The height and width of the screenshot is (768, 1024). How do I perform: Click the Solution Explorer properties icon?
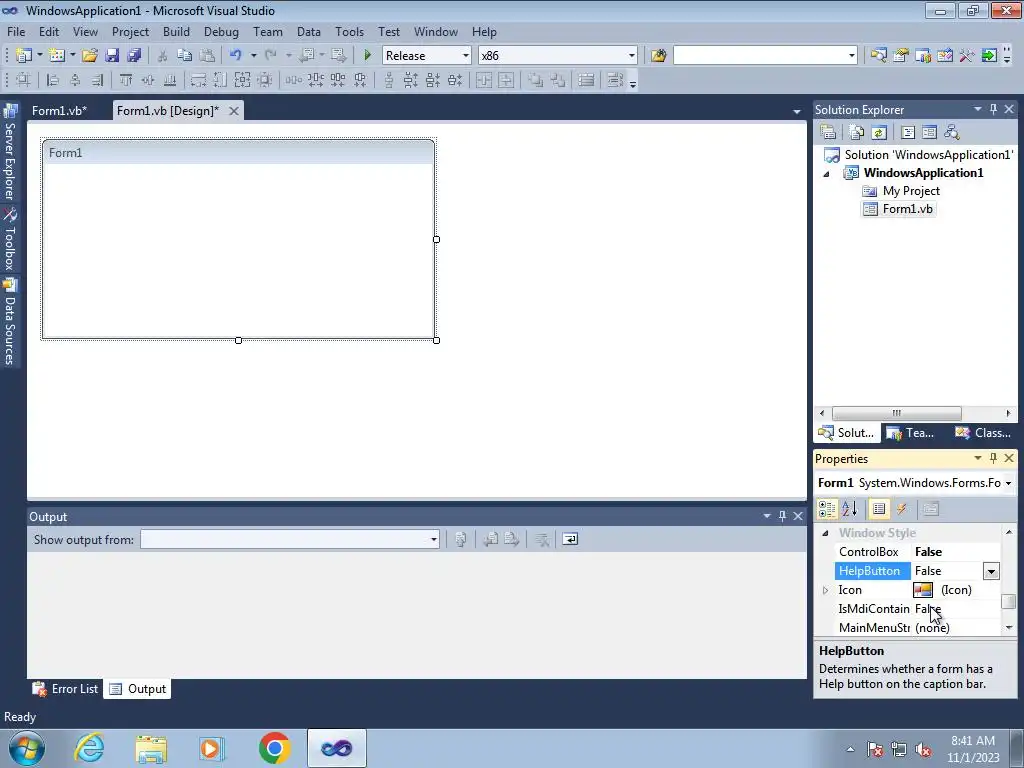tap(828, 133)
